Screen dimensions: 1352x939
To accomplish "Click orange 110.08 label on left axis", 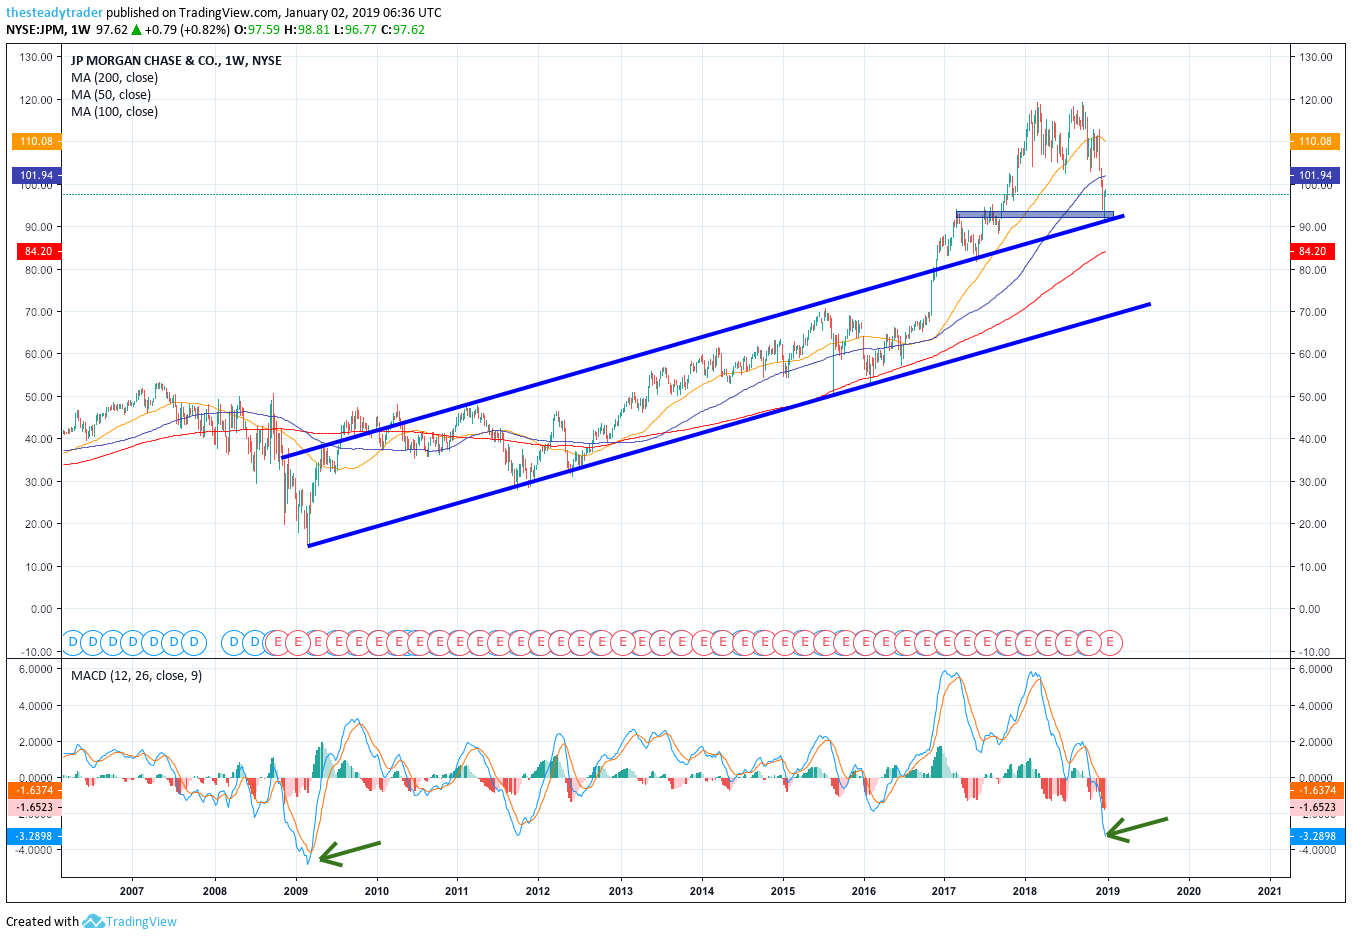I will [36, 142].
